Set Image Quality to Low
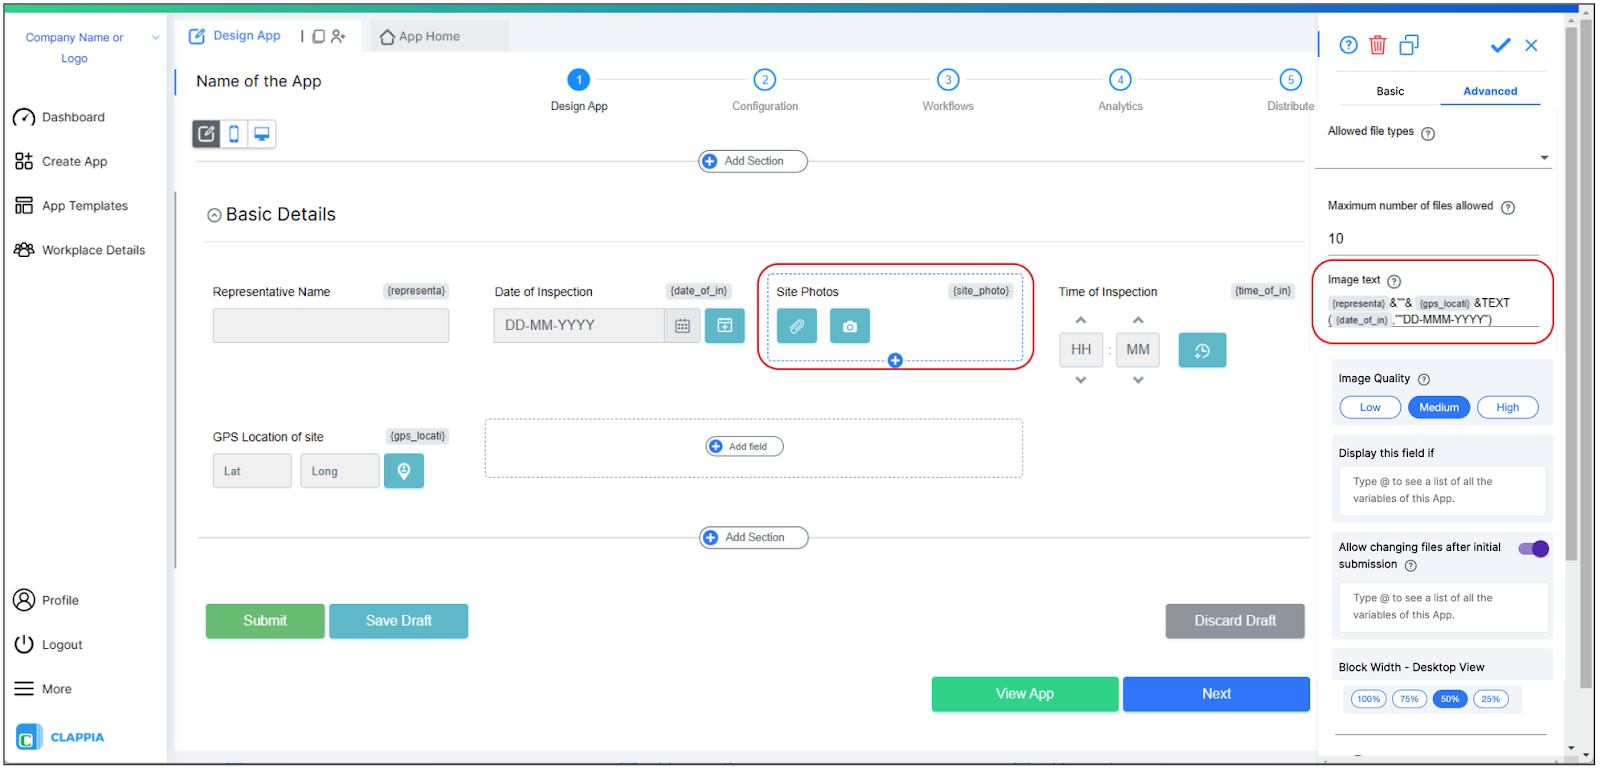 point(1370,407)
